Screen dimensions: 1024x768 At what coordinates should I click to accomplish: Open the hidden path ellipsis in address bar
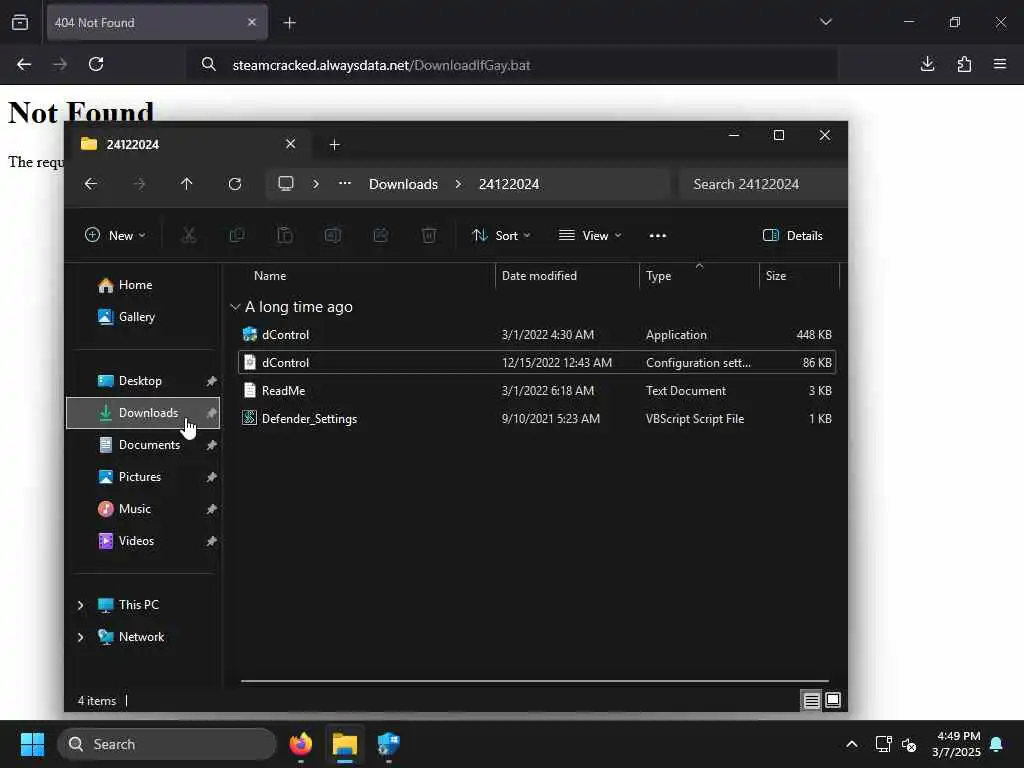[x=345, y=184]
